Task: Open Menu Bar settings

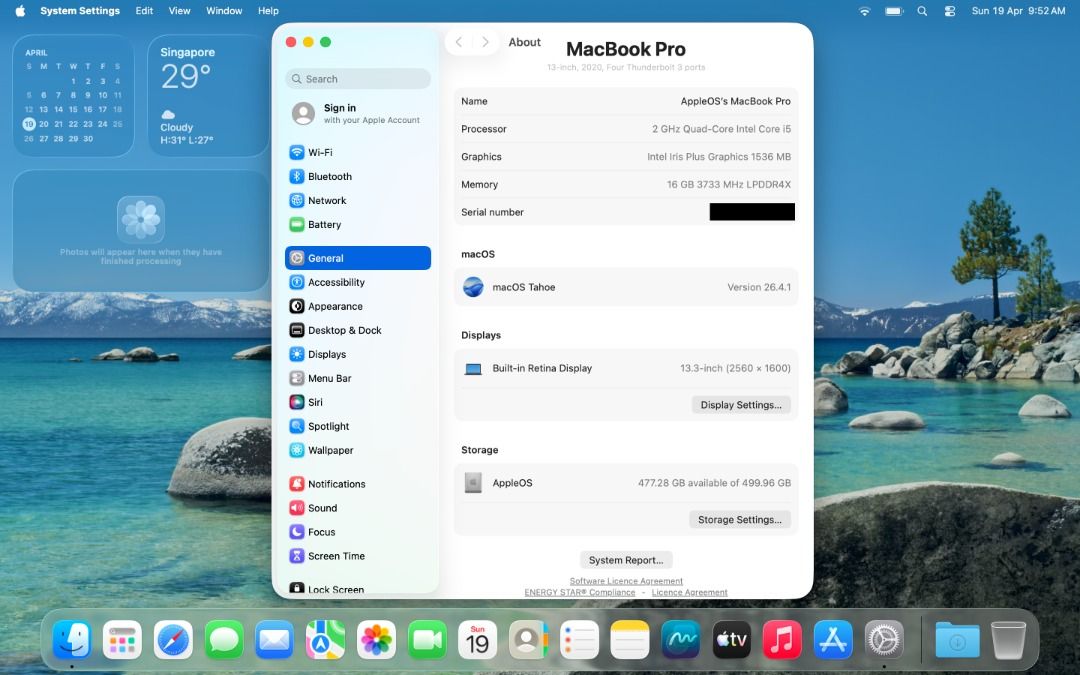Action: click(x=357, y=378)
